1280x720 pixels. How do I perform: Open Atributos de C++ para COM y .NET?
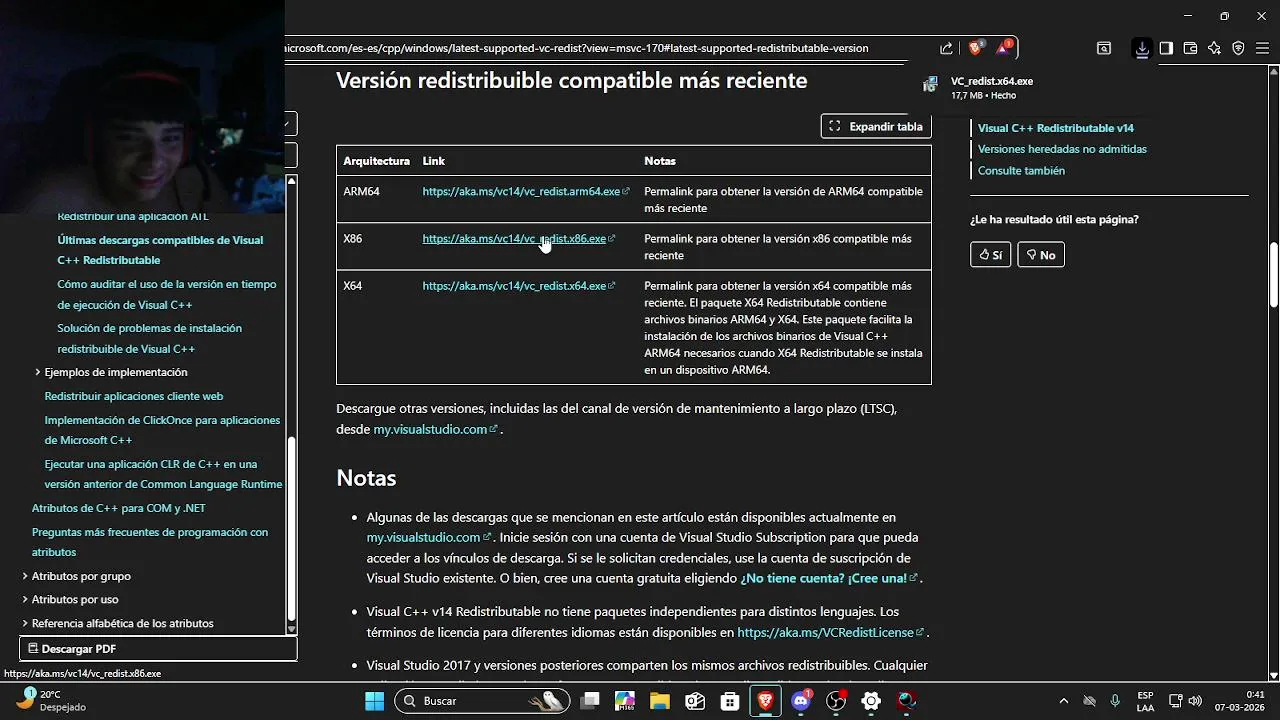[x=119, y=508]
